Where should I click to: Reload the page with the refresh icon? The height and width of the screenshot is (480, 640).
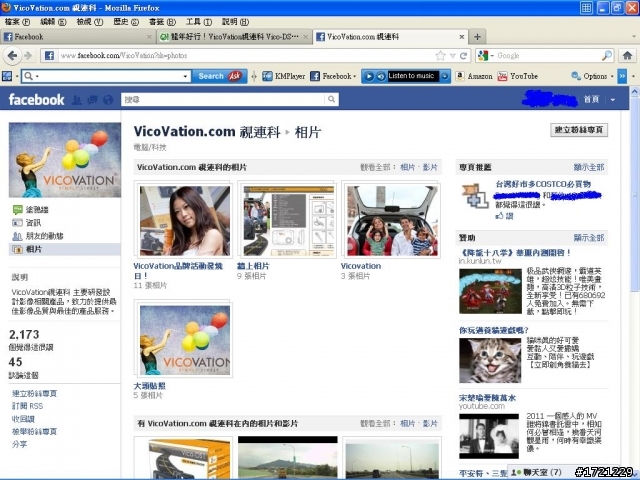pos(463,56)
